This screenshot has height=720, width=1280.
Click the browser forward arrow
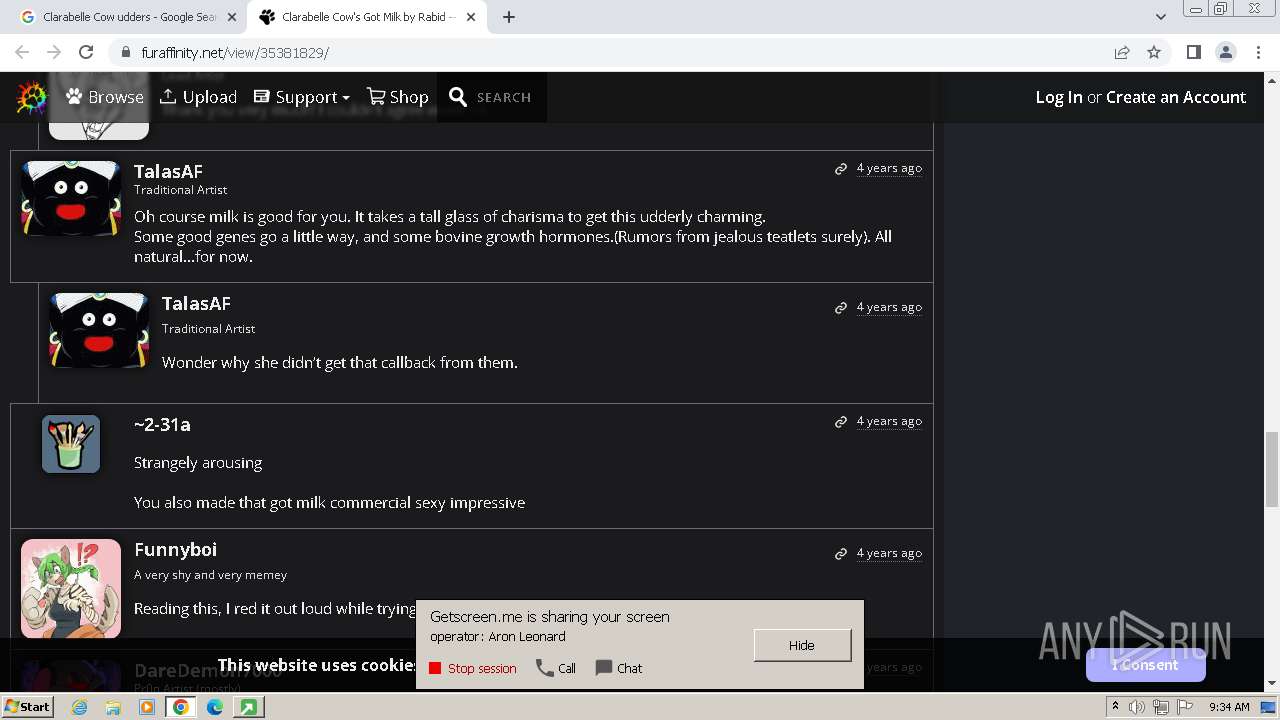(54, 52)
